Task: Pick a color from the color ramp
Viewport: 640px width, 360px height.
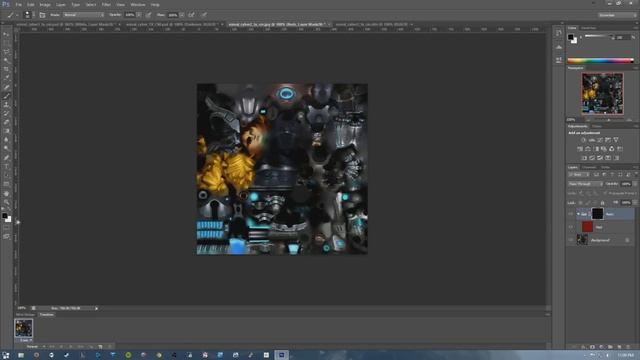Action: (600, 61)
